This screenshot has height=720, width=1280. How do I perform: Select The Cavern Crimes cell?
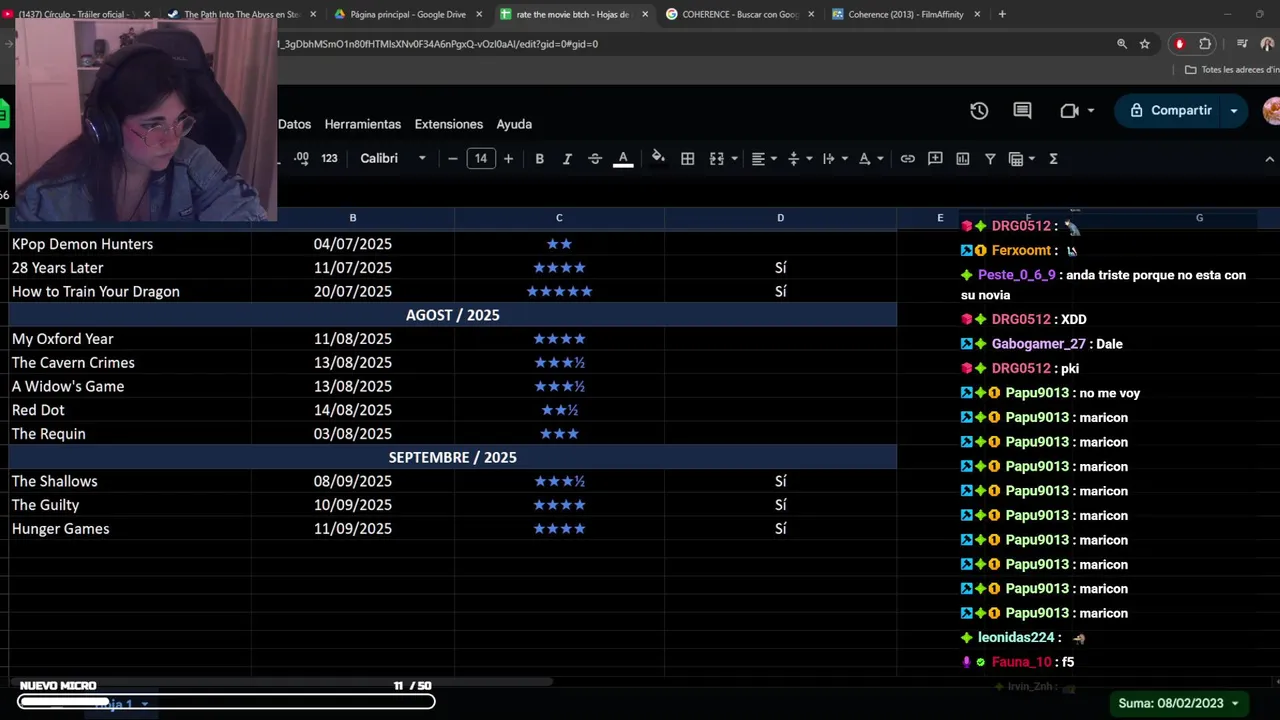pyautogui.click(x=130, y=363)
